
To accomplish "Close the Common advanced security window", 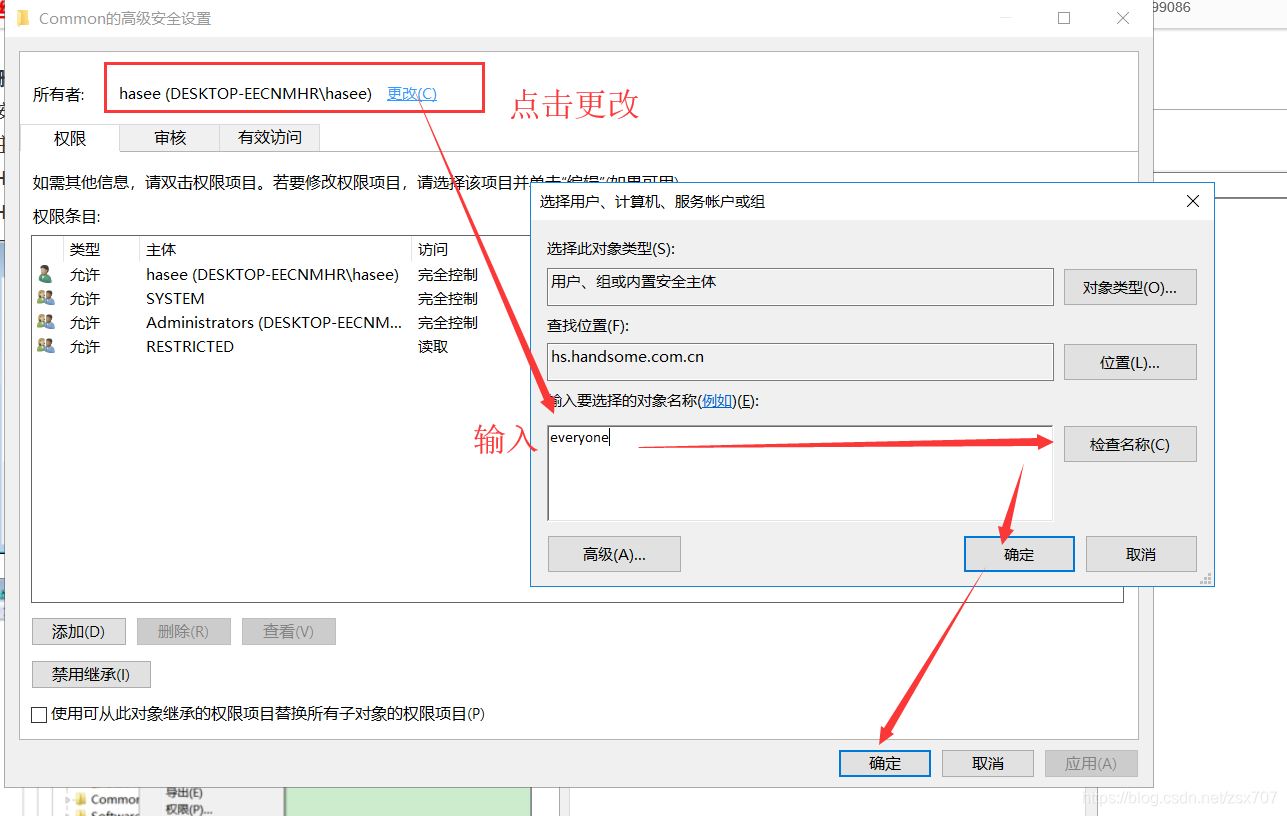I will (x=1124, y=18).
